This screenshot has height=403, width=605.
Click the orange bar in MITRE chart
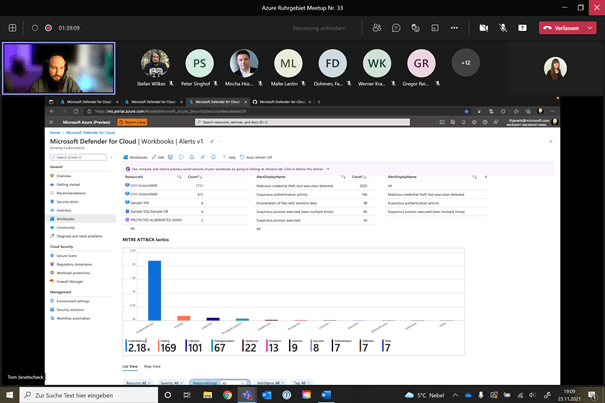click(184, 318)
